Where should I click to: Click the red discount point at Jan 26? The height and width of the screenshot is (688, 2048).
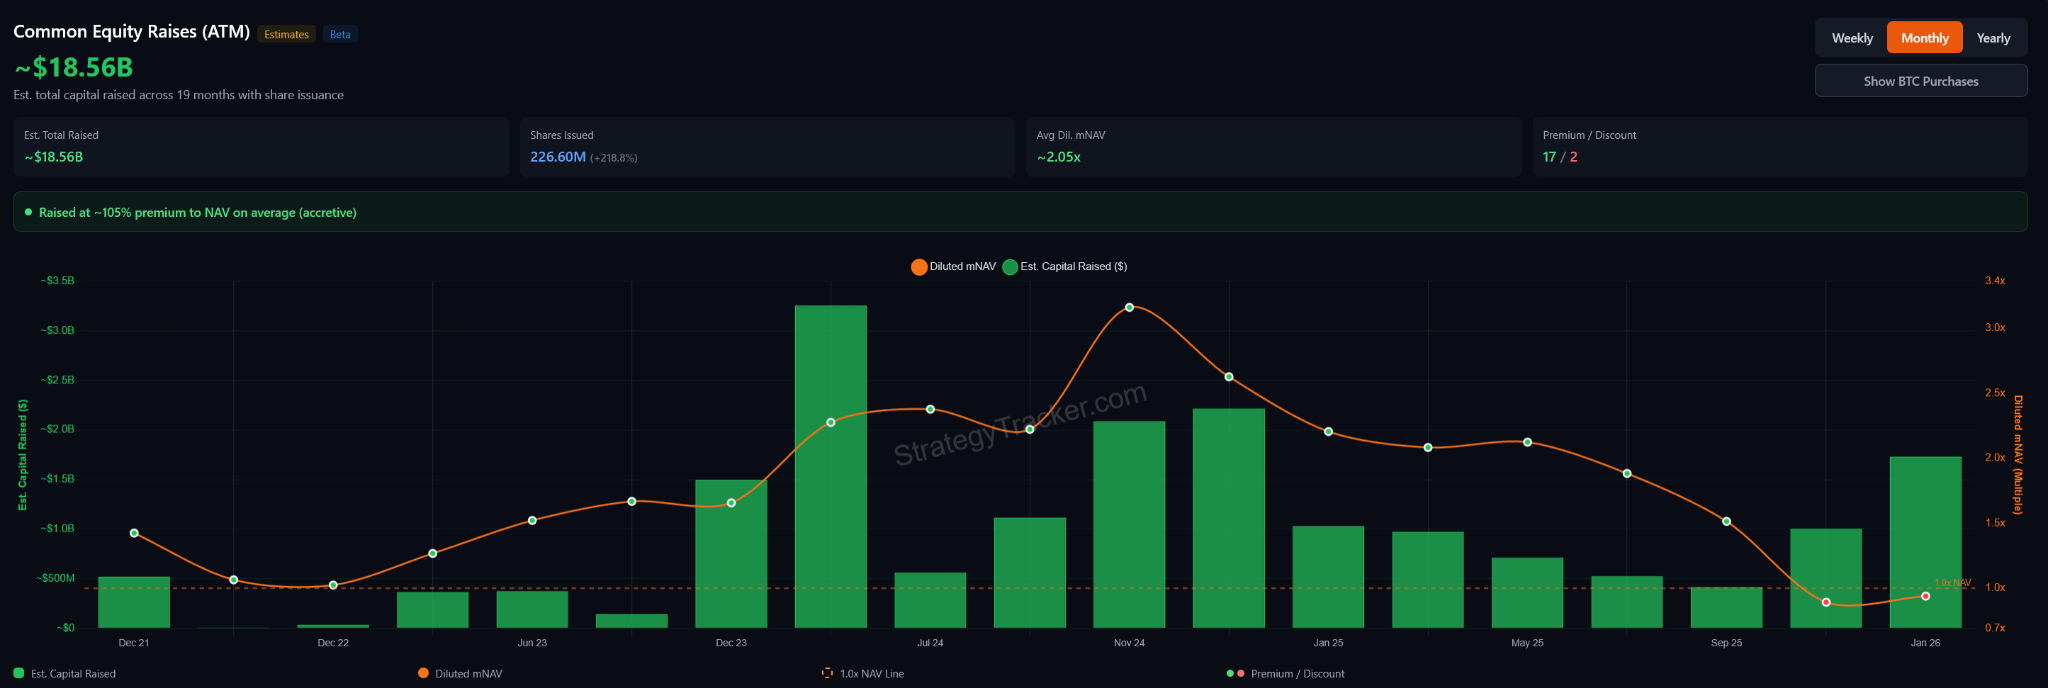(1925, 596)
